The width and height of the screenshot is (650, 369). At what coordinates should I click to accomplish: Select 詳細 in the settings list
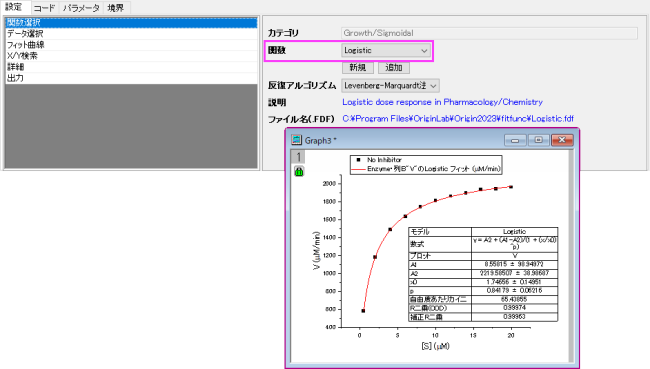[131, 67]
